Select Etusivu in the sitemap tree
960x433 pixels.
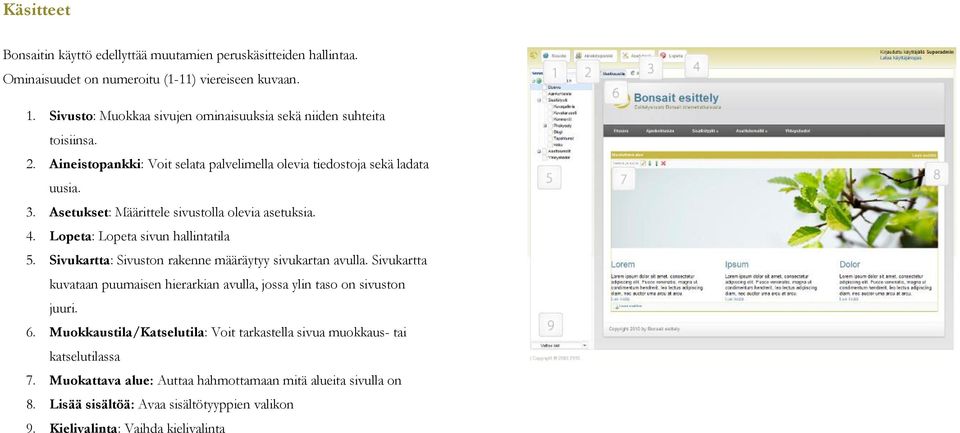coord(554,87)
